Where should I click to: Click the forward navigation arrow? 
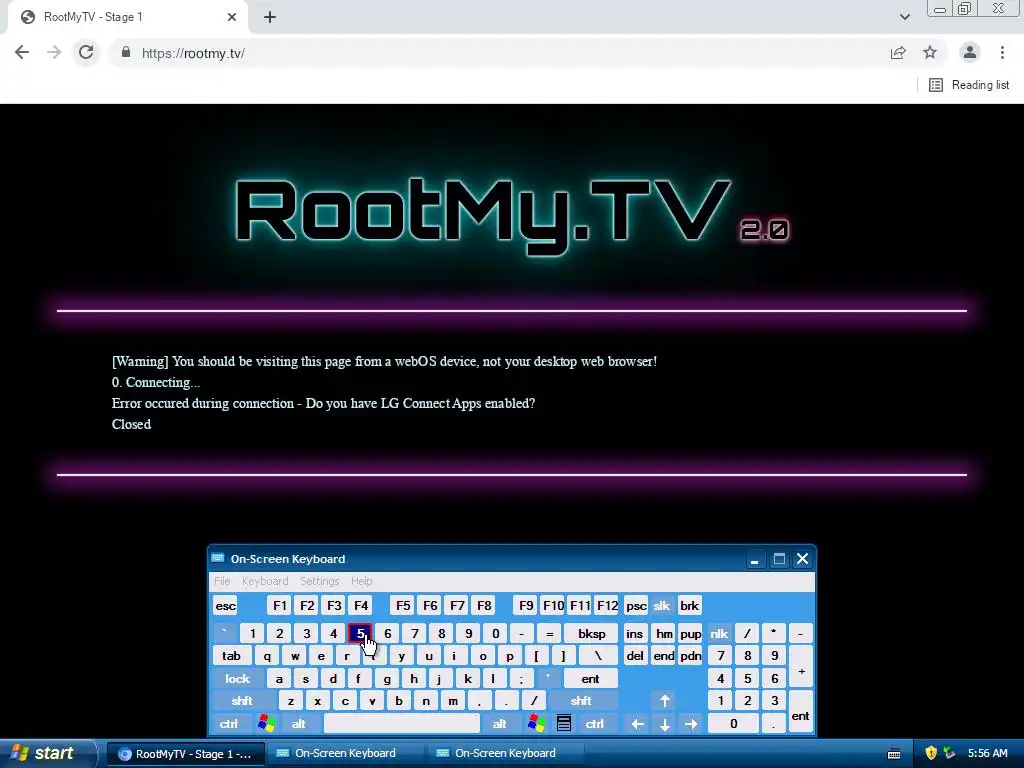[54, 53]
